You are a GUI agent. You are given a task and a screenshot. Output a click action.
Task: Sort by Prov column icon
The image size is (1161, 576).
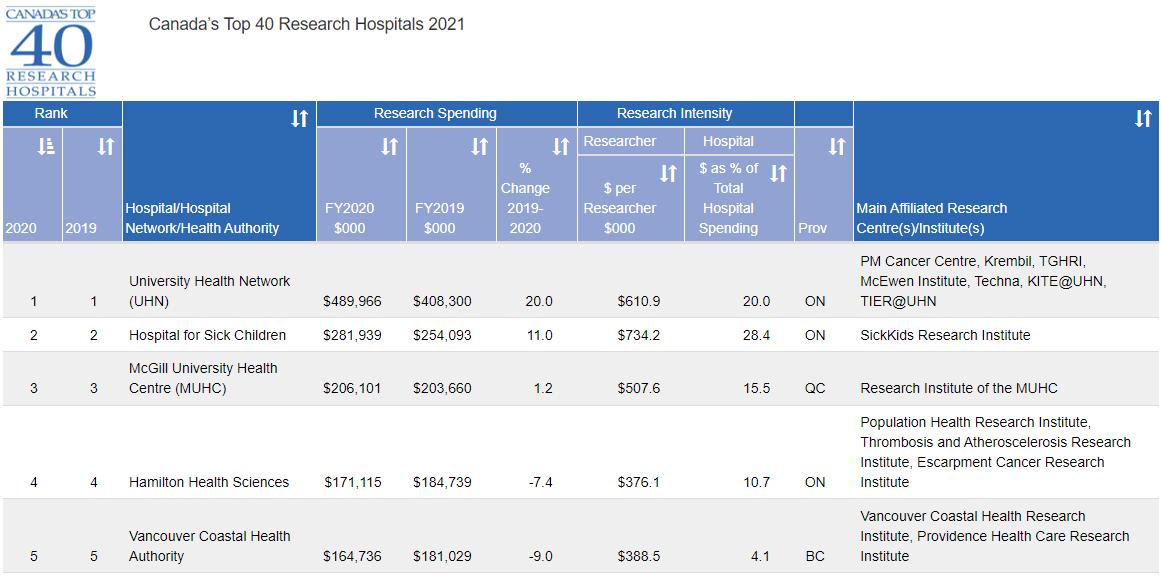tap(837, 147)
